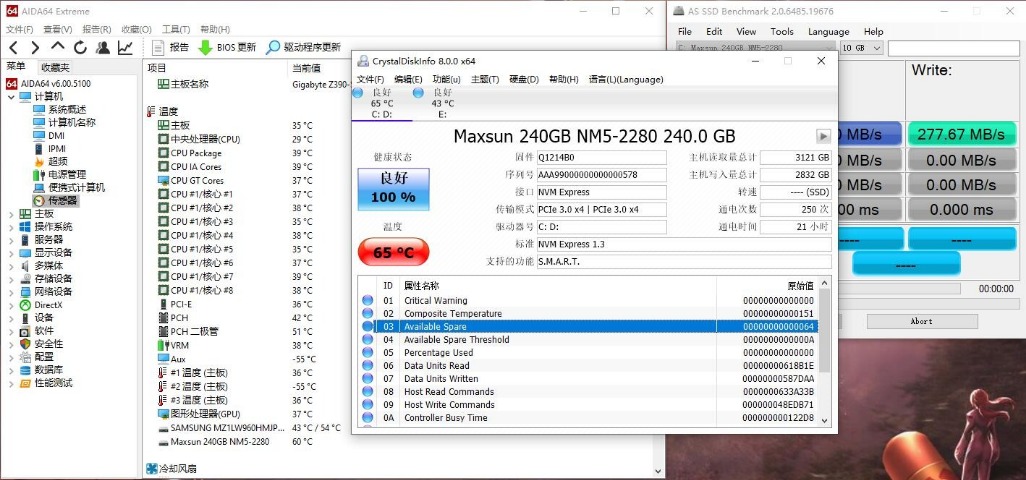
Task: Click the serial number field AAA99000000000000578
Action: (601, 175)
